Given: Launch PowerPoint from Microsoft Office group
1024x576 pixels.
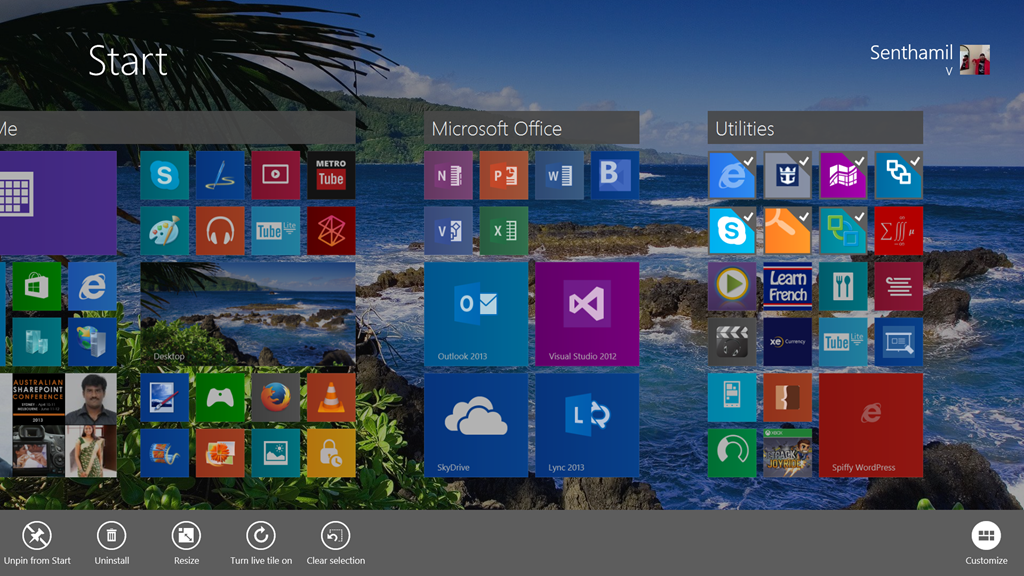Looking at the screenshot, I should click(504, 175).
